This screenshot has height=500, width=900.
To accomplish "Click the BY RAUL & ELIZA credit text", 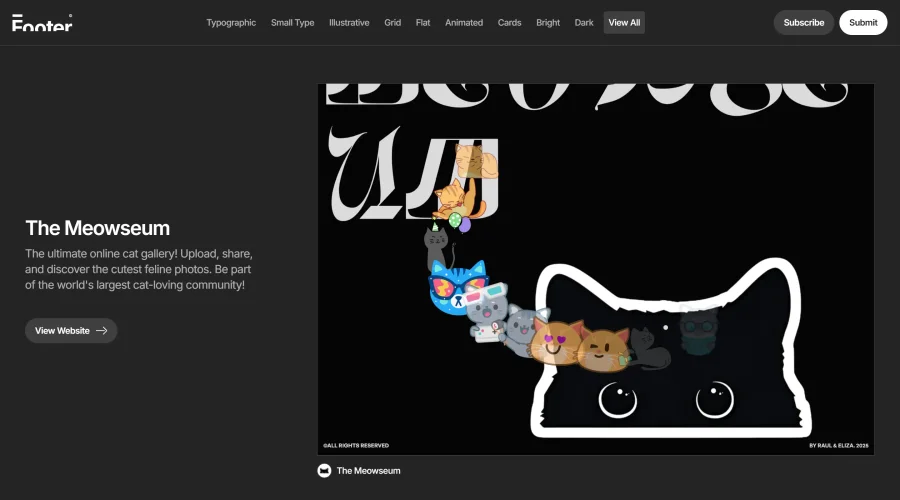I will pos(839,445).
